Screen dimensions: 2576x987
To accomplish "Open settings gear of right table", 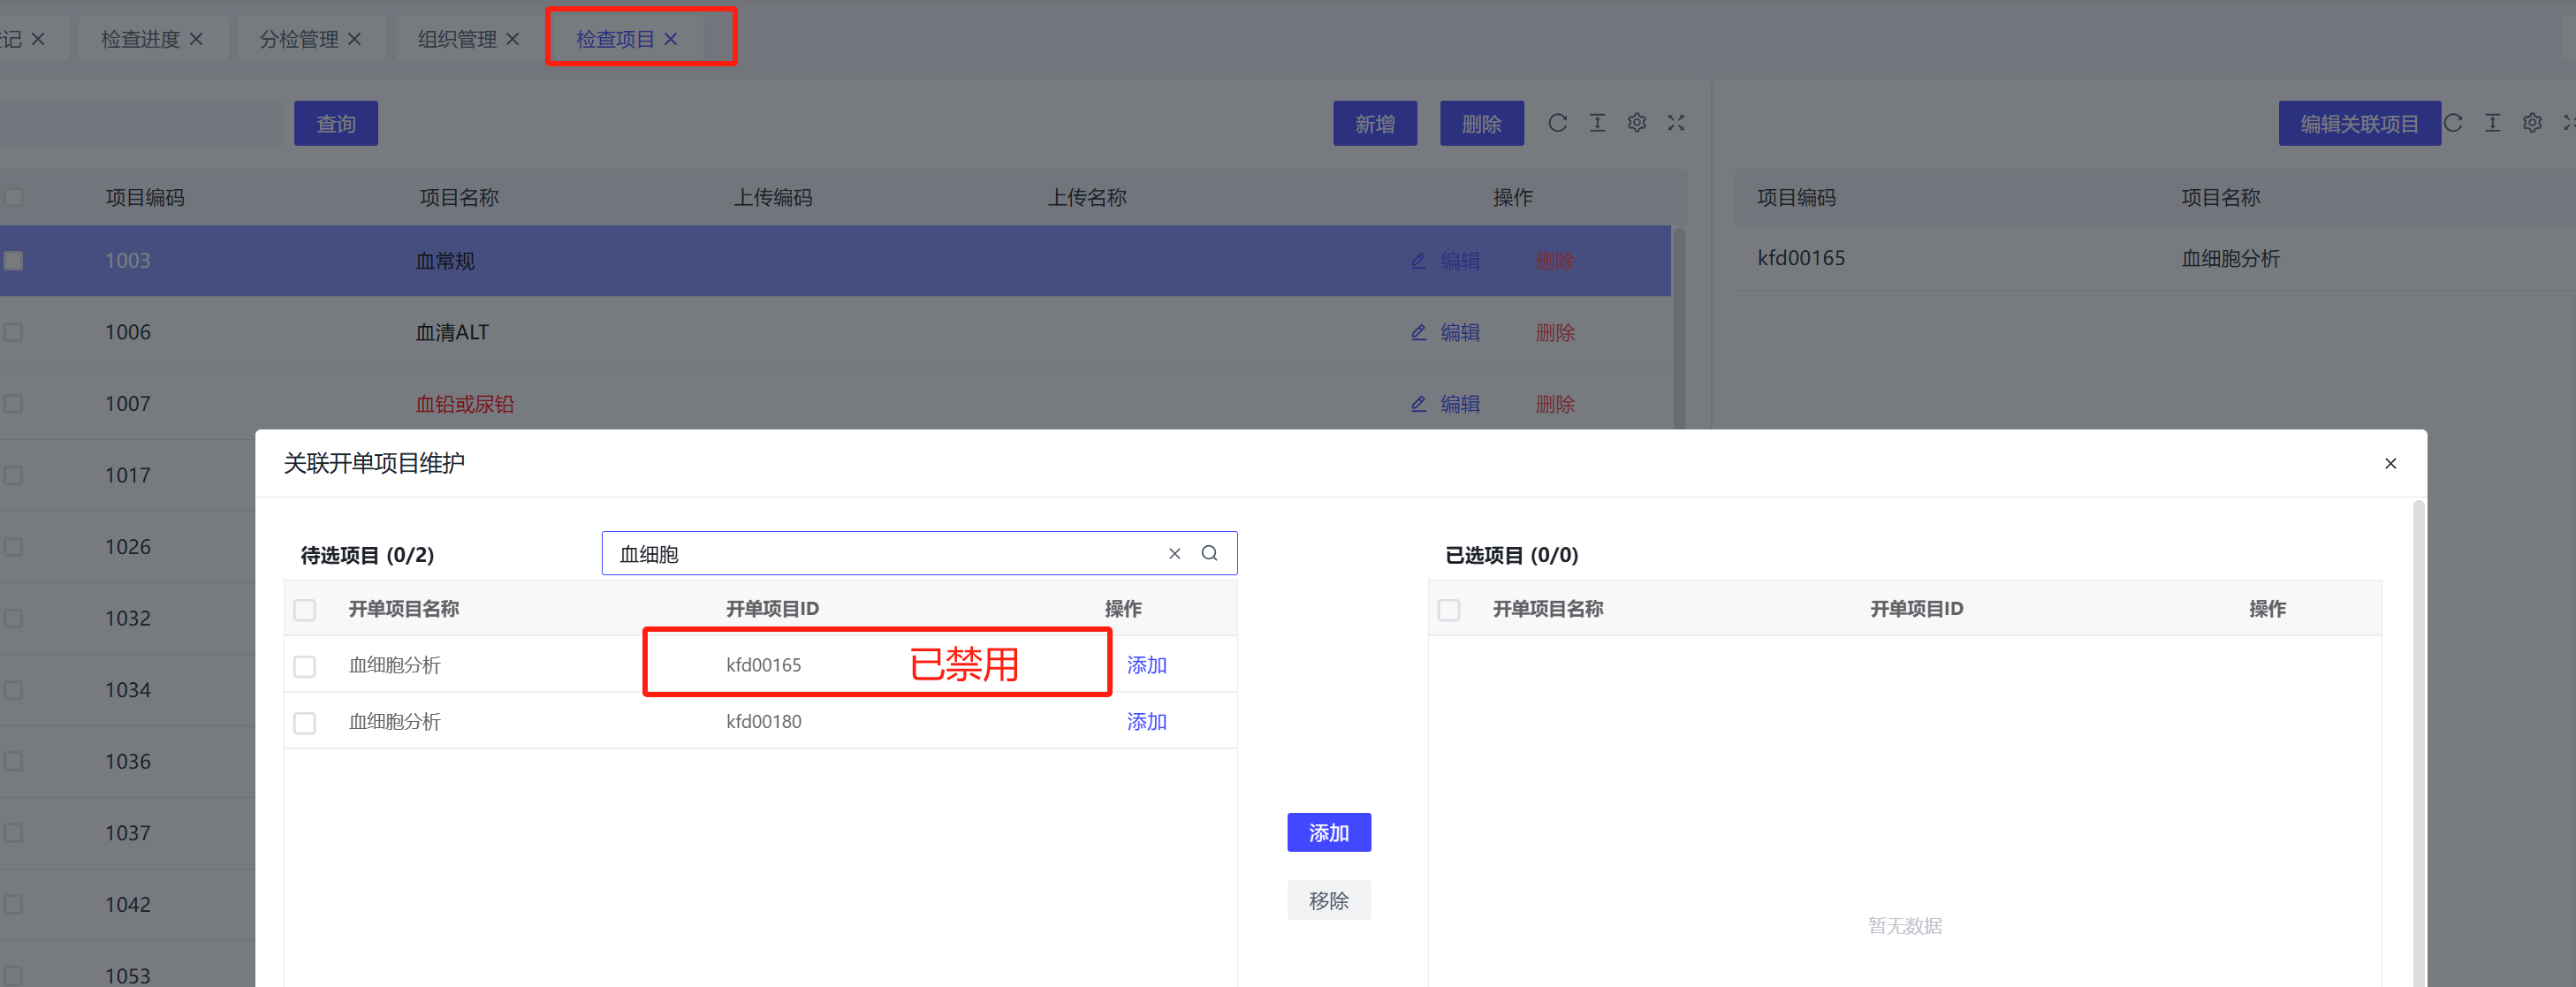I will [2532, 123].
